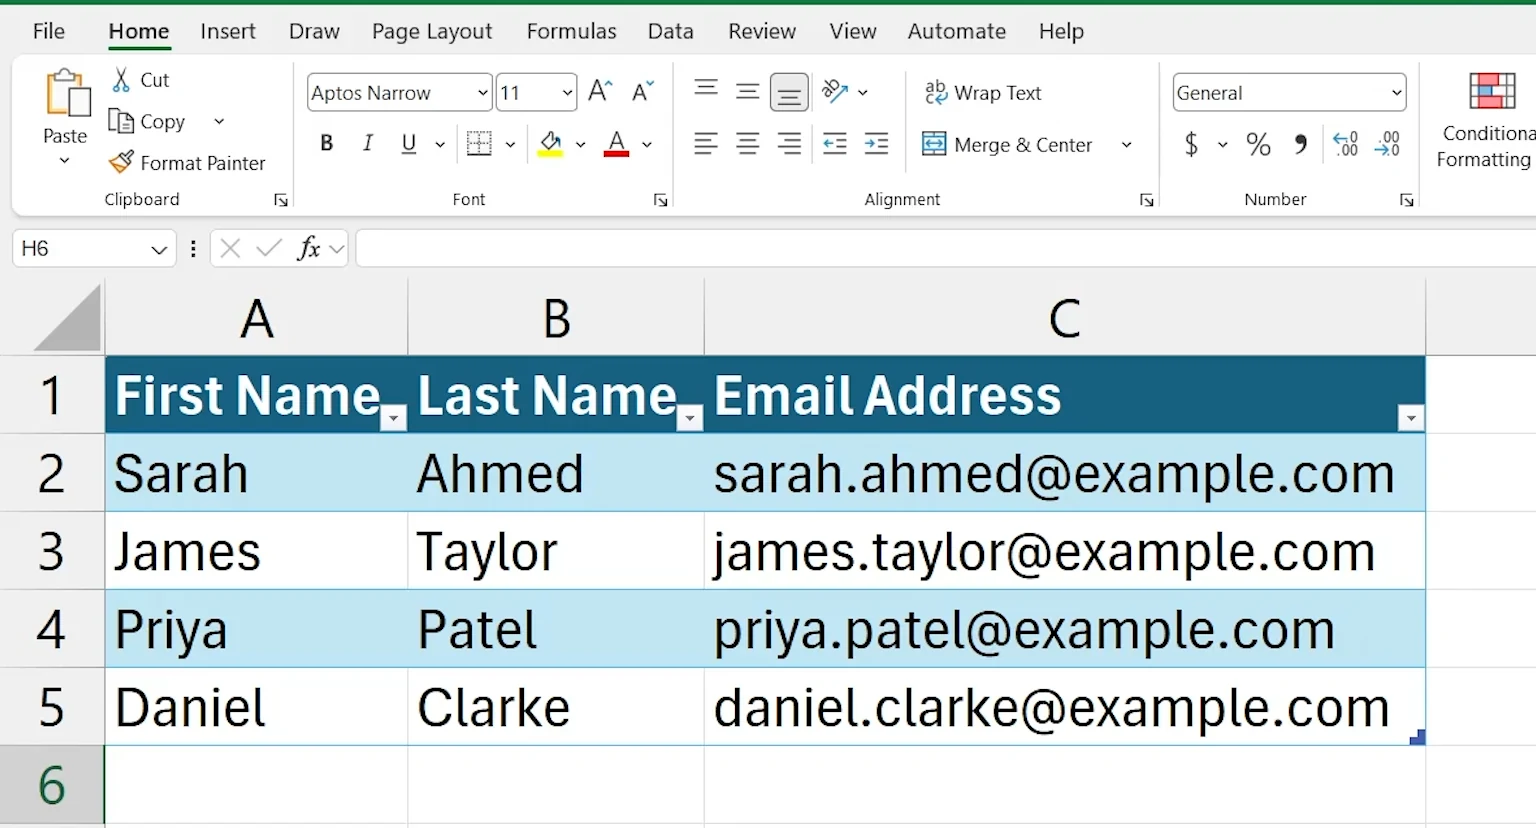Click the Paste clipboard icon
1536x828 pixels.
click(67, 94)
